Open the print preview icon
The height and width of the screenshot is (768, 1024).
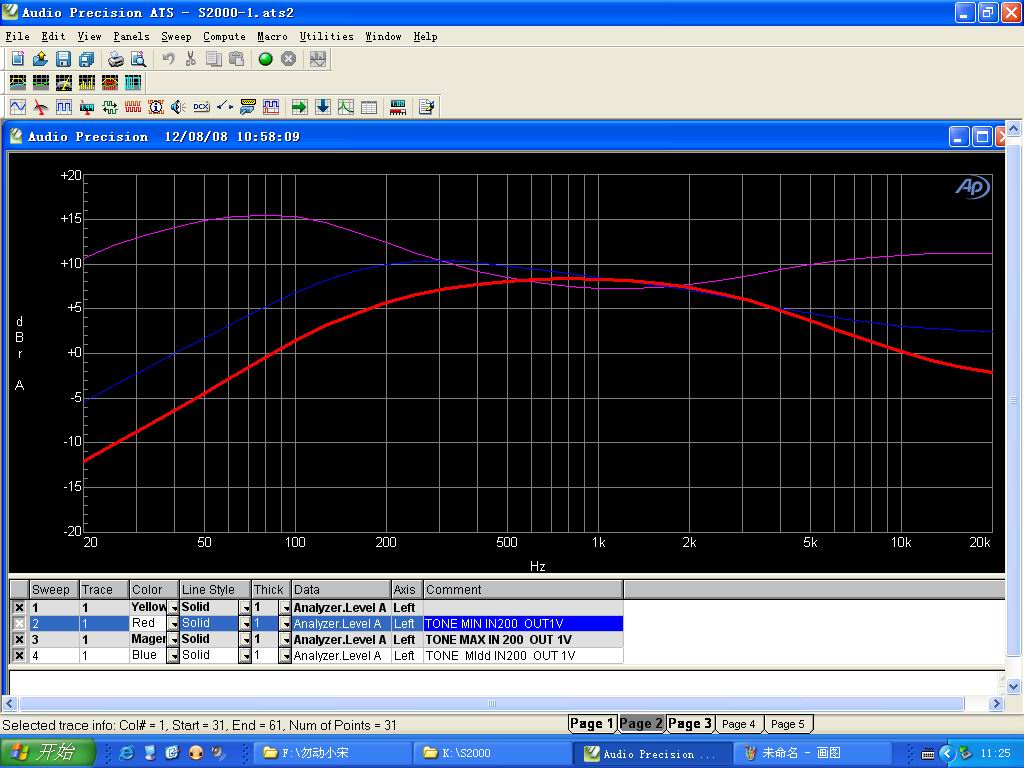[x=139, y=59]
